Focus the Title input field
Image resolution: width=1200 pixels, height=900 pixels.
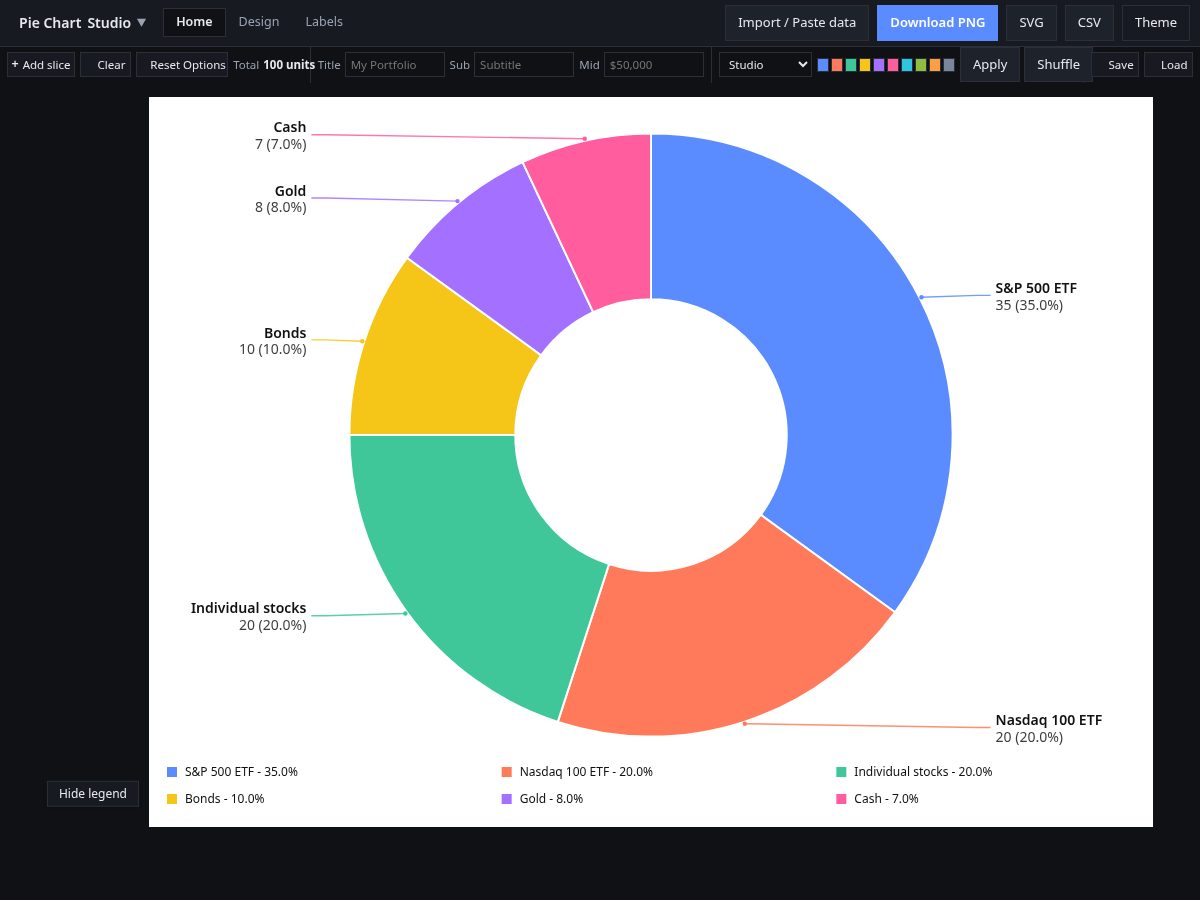395,65
